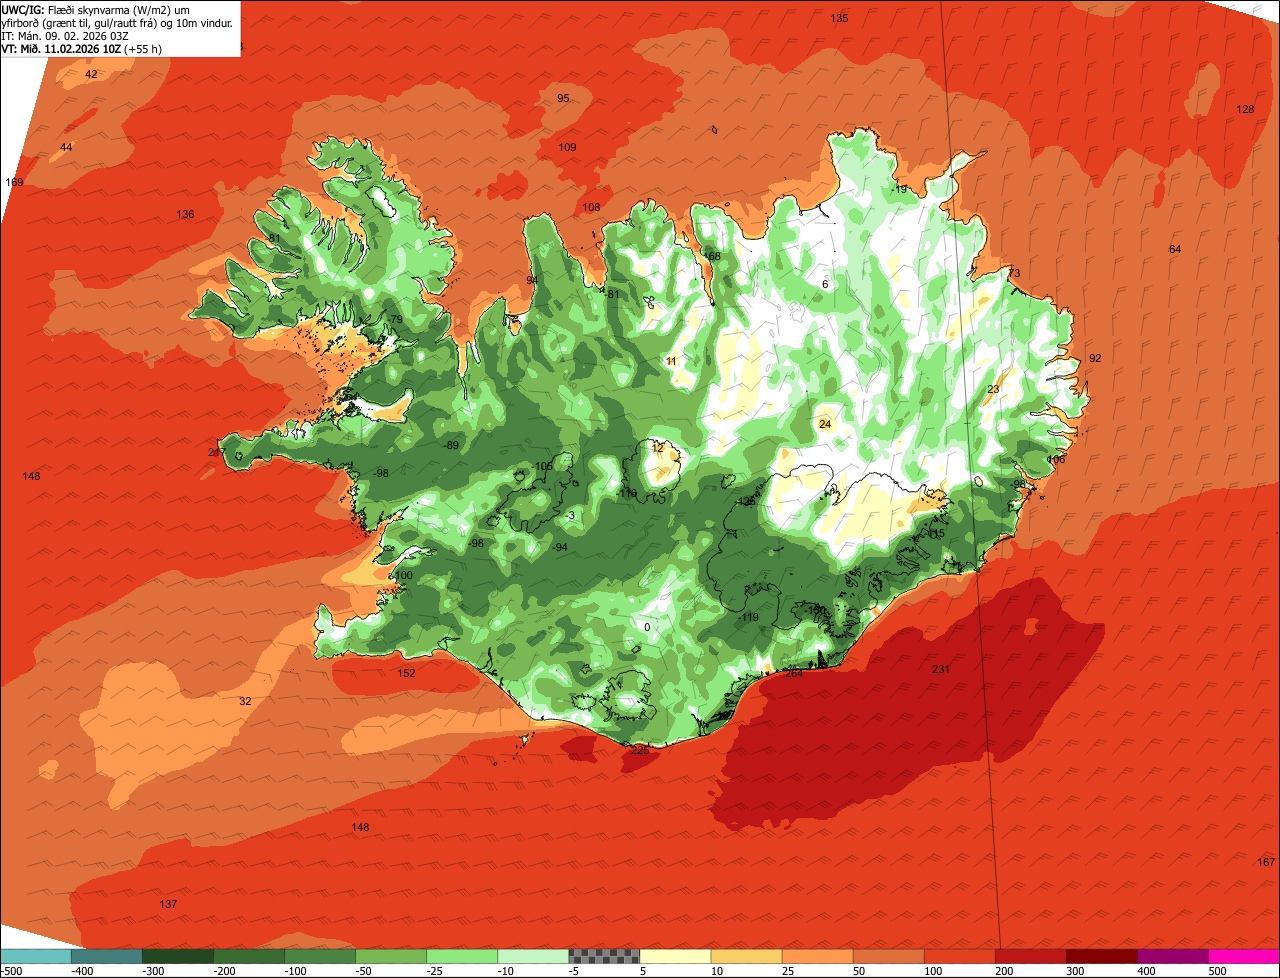Click the map value 108

pyautogui.click(x=591, y=208)
